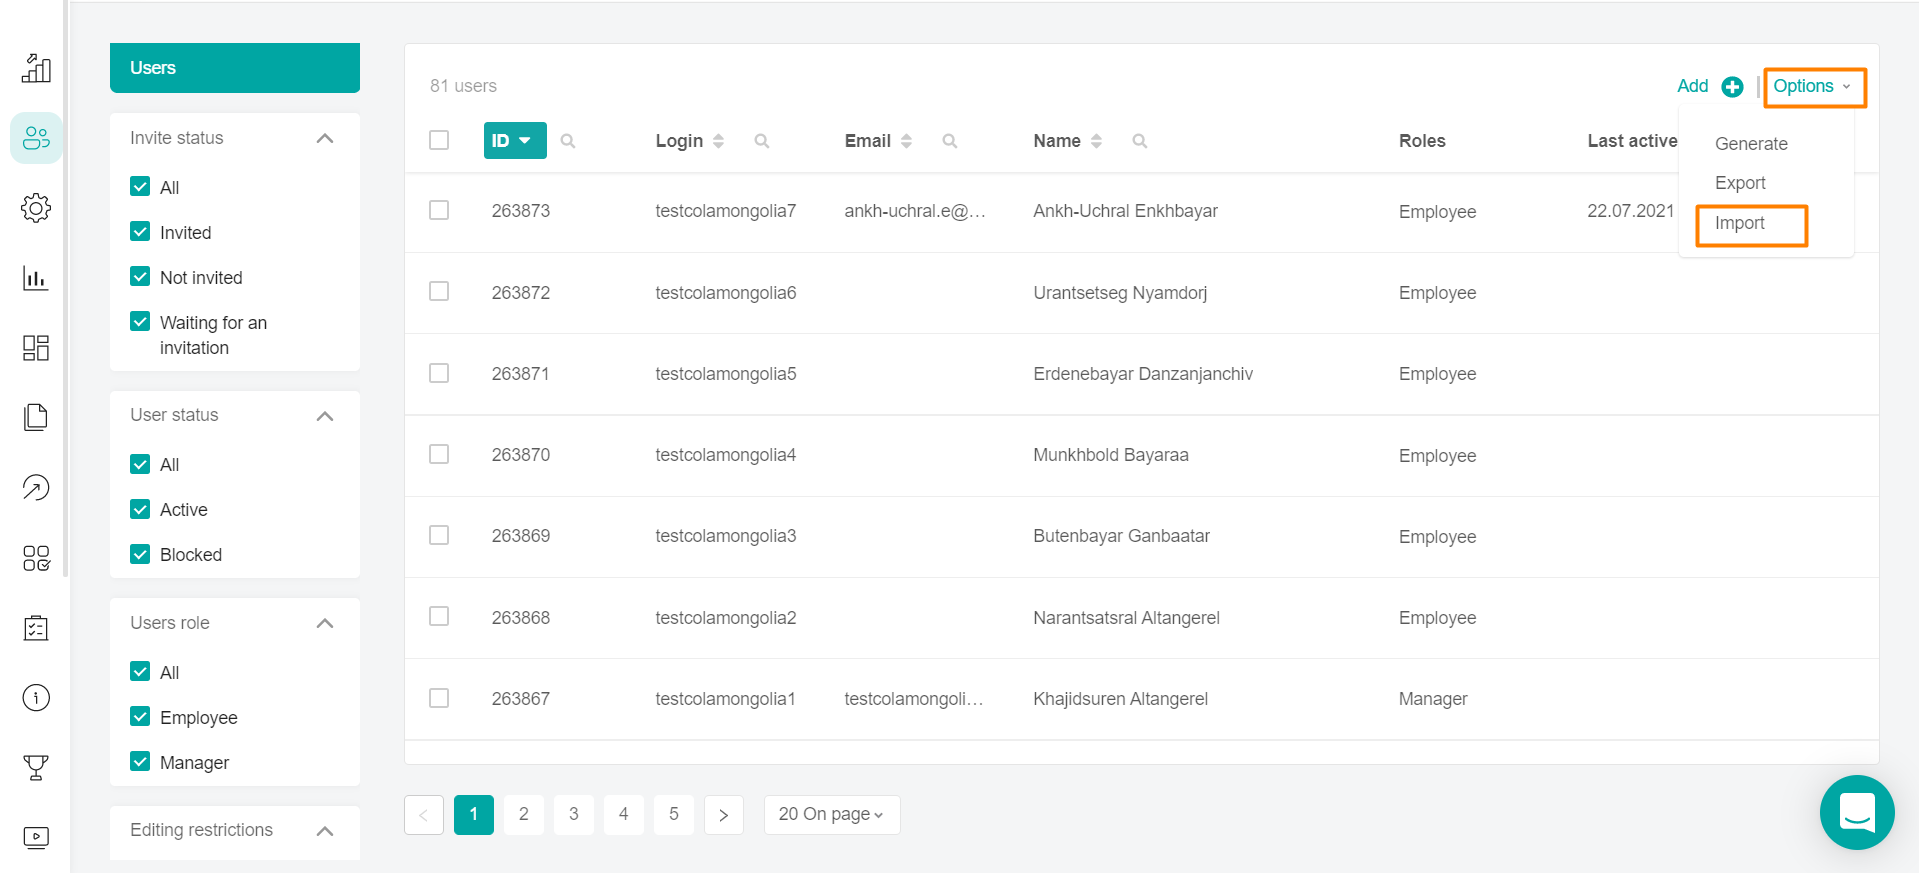Choose Import from Options menu

pos(1740,224)
